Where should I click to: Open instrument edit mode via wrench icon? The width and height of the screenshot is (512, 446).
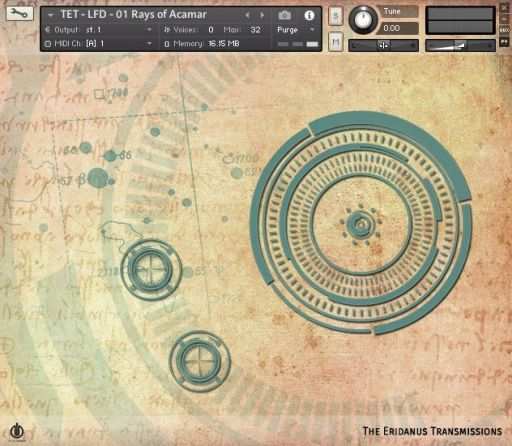pos(19,14)
